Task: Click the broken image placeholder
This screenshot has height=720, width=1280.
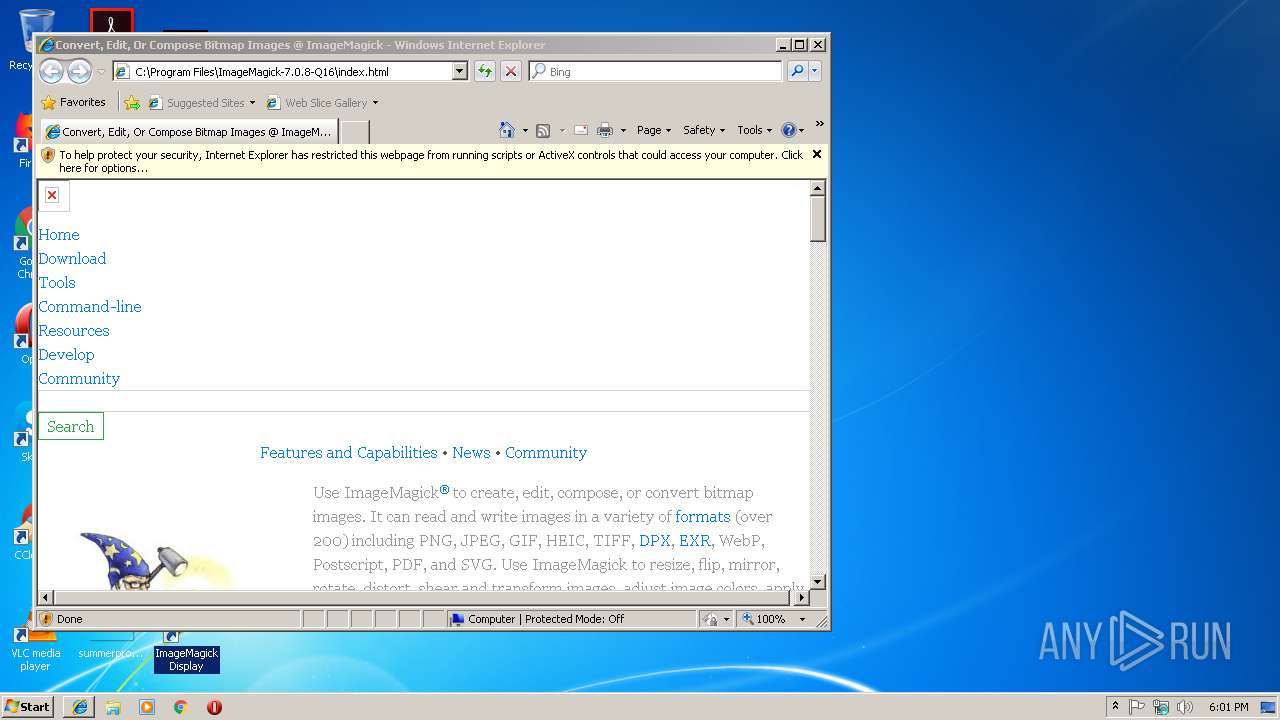Action: tap(52, 195)
